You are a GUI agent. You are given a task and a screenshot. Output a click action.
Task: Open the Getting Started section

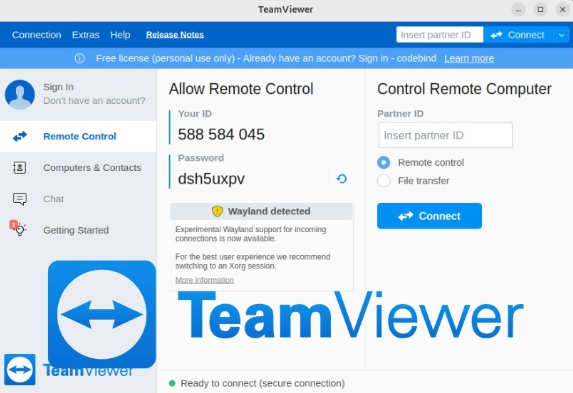(x=78, y=230)
